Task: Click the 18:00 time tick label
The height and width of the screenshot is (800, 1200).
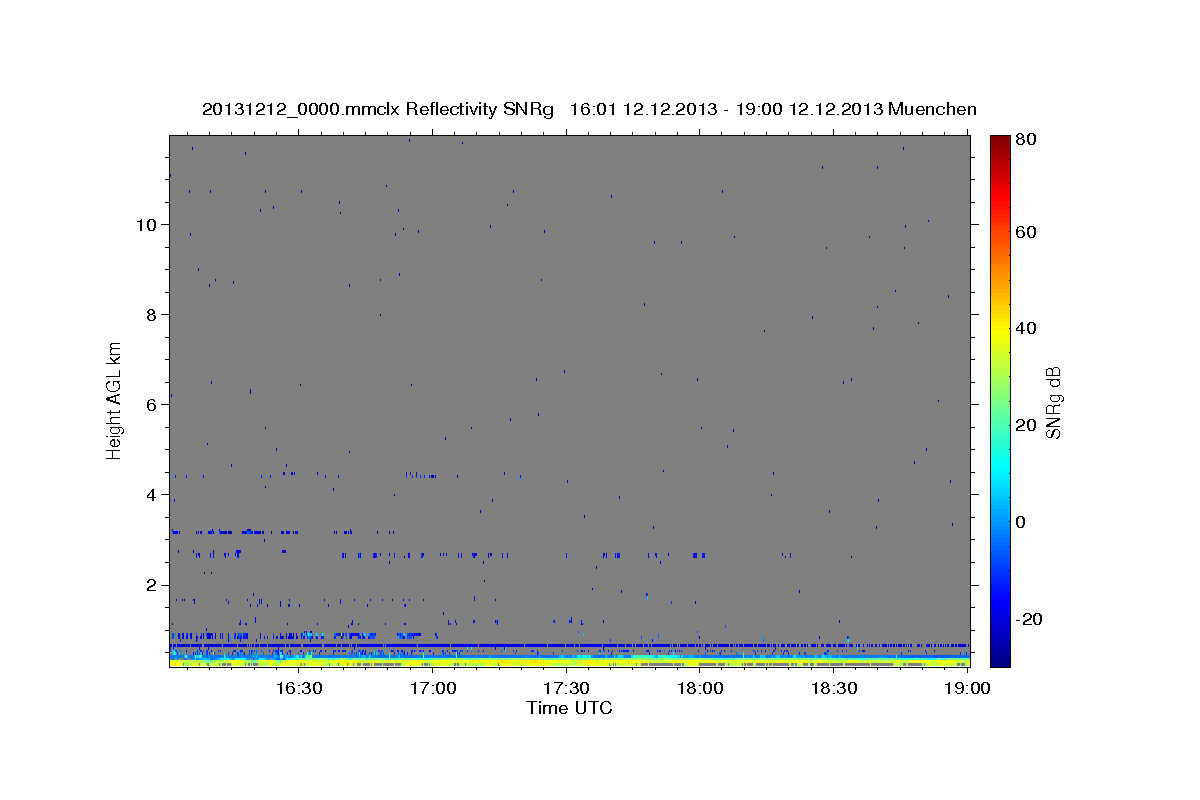Action: click(x=700, y=688)
